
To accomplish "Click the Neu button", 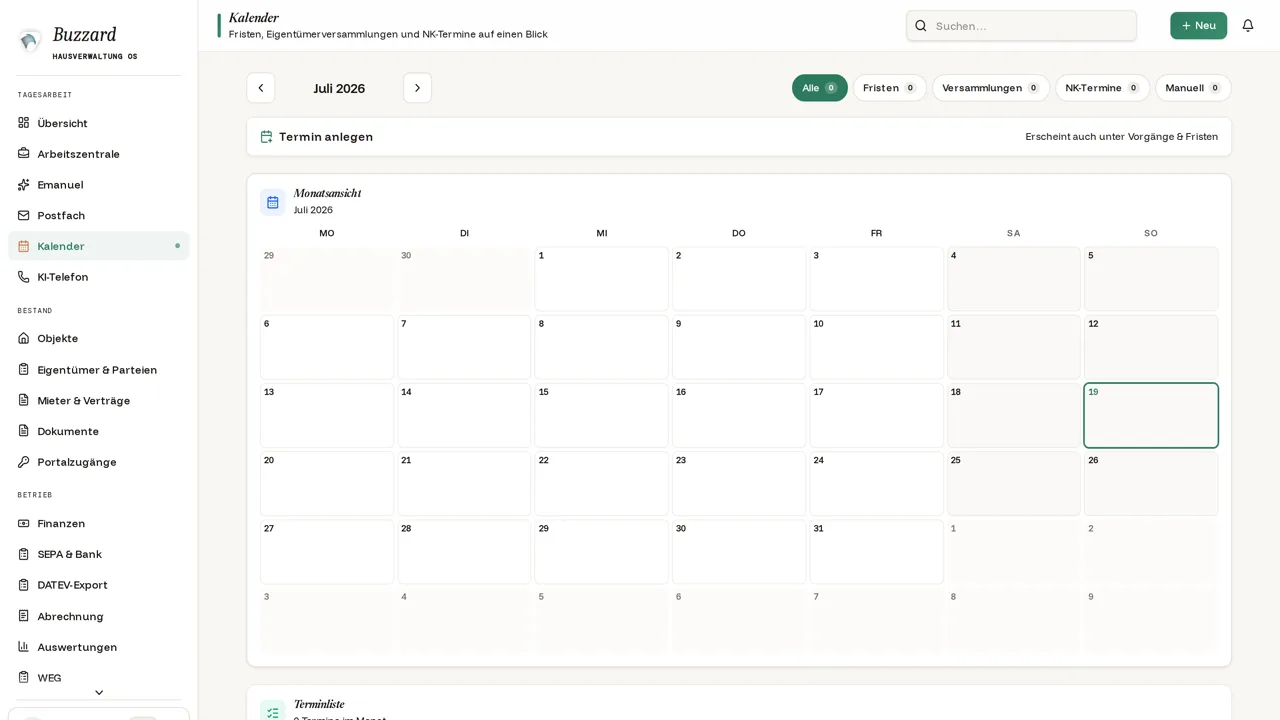I will point(1198,26).
